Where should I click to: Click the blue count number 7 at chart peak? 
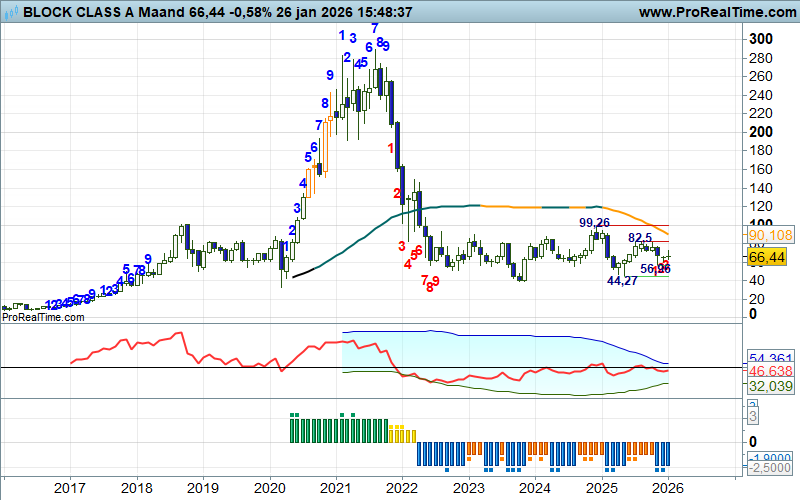click(x=374, y=28)
